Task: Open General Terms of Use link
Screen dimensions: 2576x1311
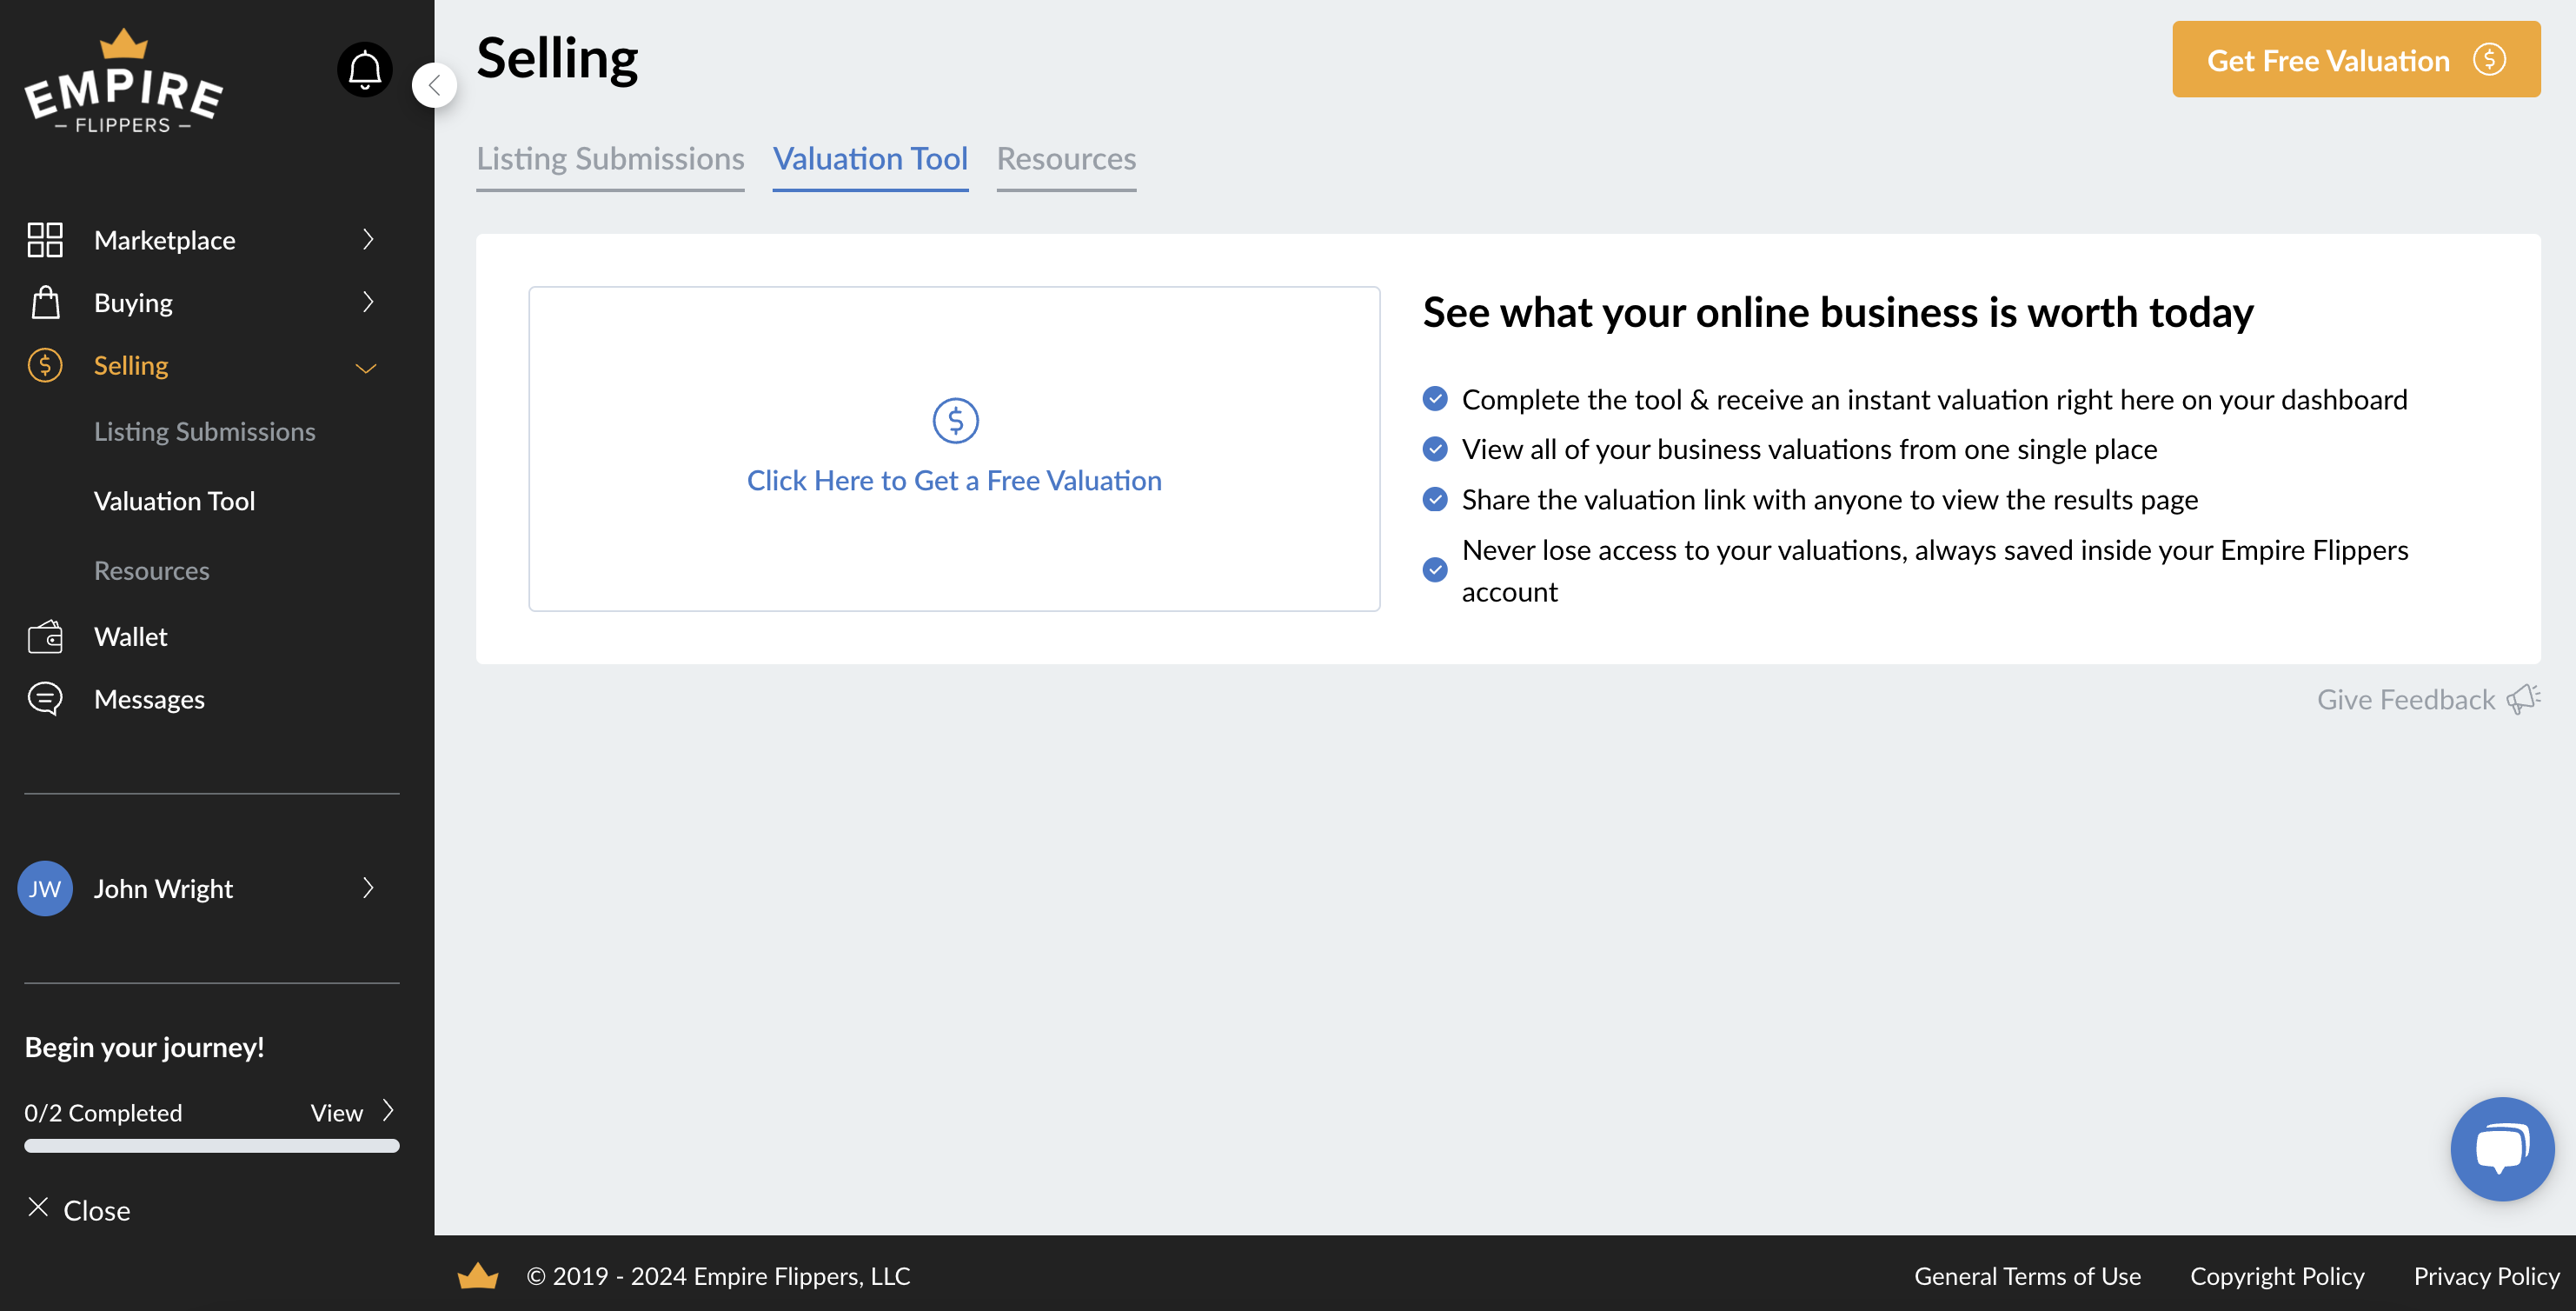Action: point(2027,1276)
